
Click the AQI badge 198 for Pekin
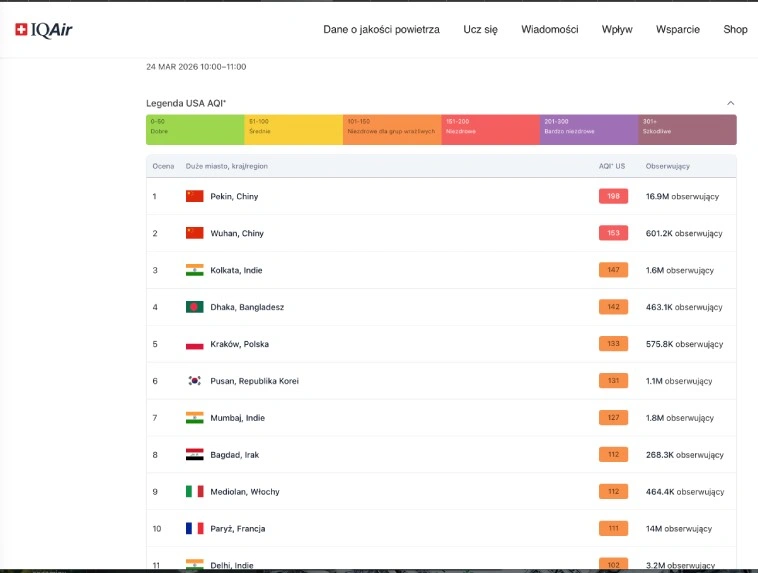(x=613, y=196)
